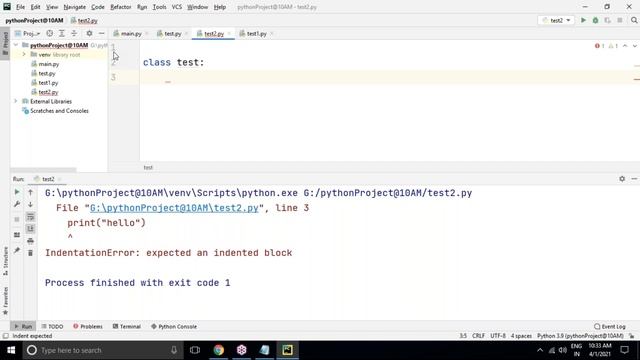Image resolution: width=640 pixels, height=360 pixels.
Task: Open run configuration wrench in Run panel
Action: tap(17, 204)
